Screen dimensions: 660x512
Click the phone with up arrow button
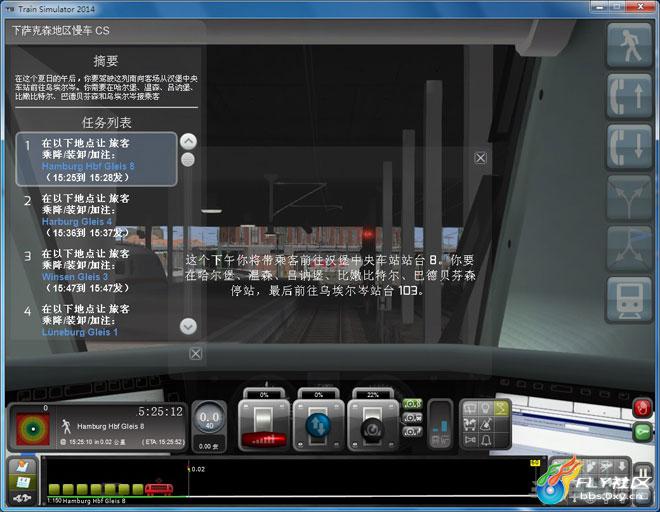(629, 96)
